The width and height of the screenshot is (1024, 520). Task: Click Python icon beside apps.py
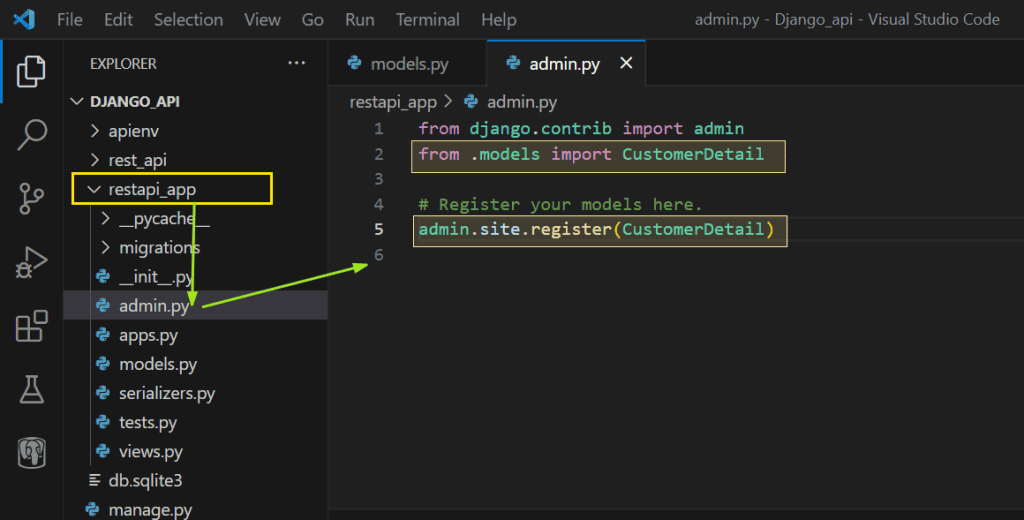(103, 334)
